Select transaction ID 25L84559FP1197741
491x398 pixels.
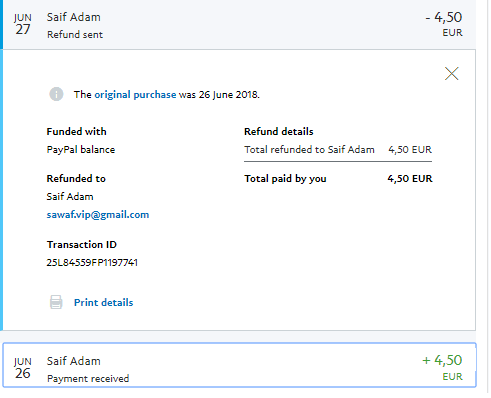(x=92, y=263)
